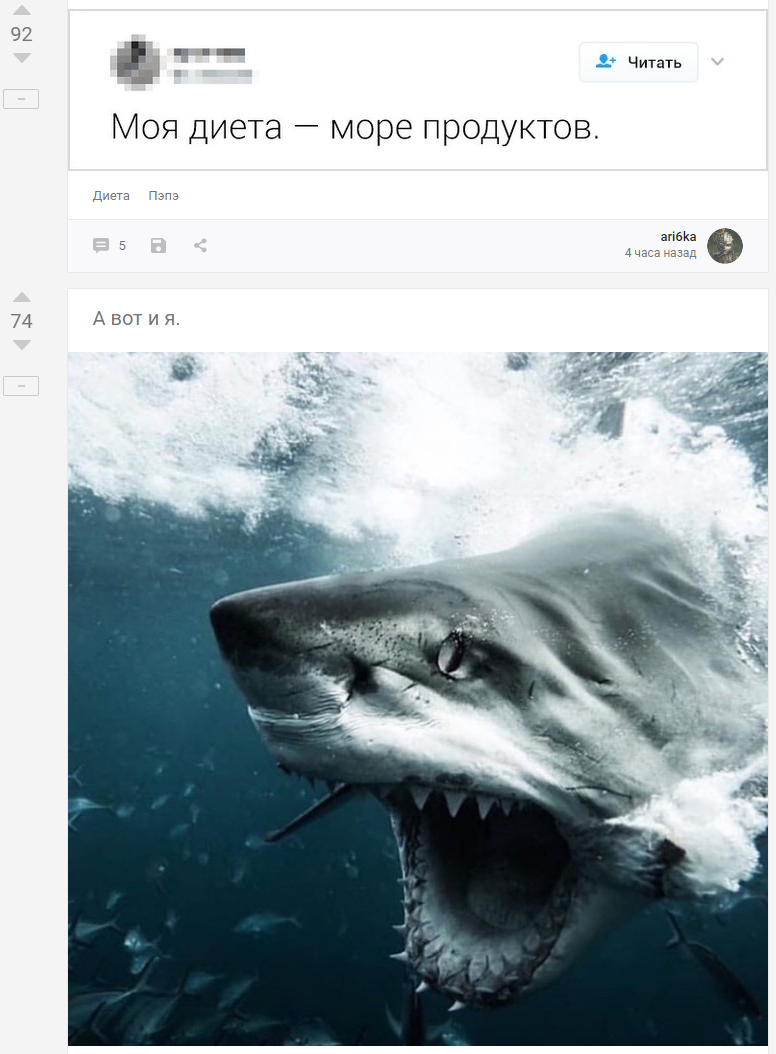Collapse the shark post using minus button
The width and height of the screenshot is (776, 1054).
point(21,386)
